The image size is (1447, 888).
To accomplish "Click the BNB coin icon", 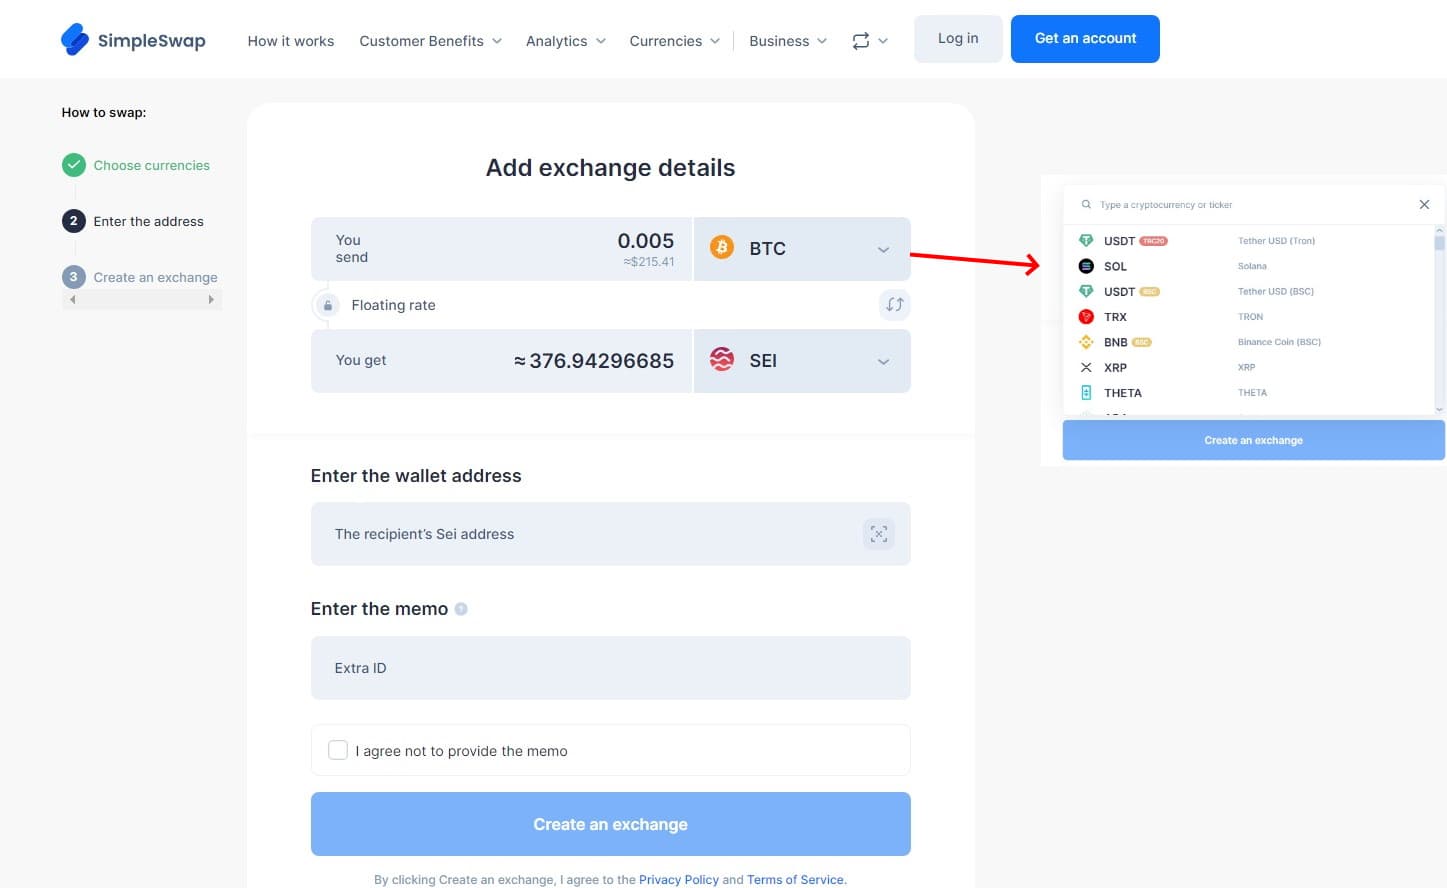I will 1086,342.
